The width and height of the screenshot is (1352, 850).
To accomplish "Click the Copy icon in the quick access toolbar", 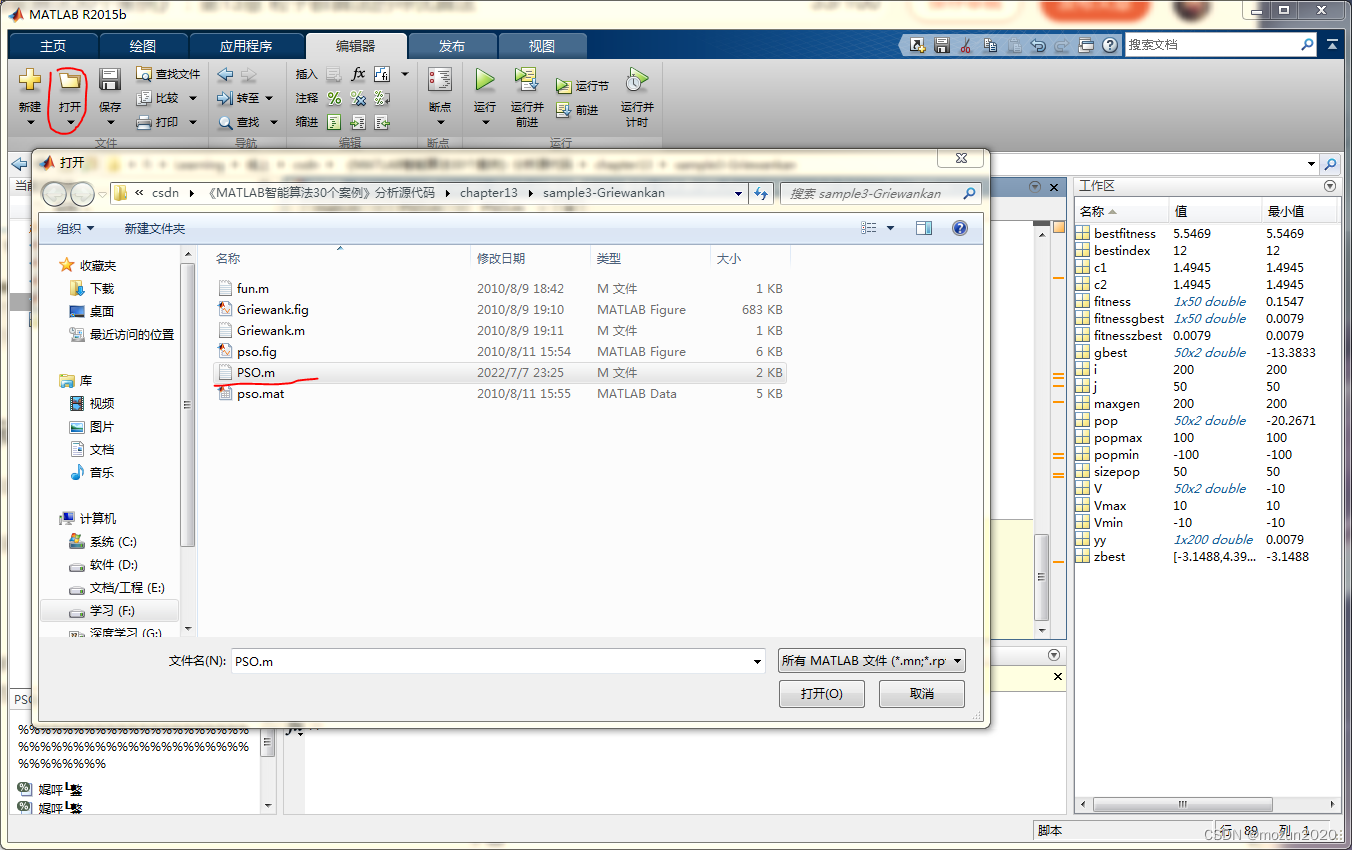I will (990, 45).
